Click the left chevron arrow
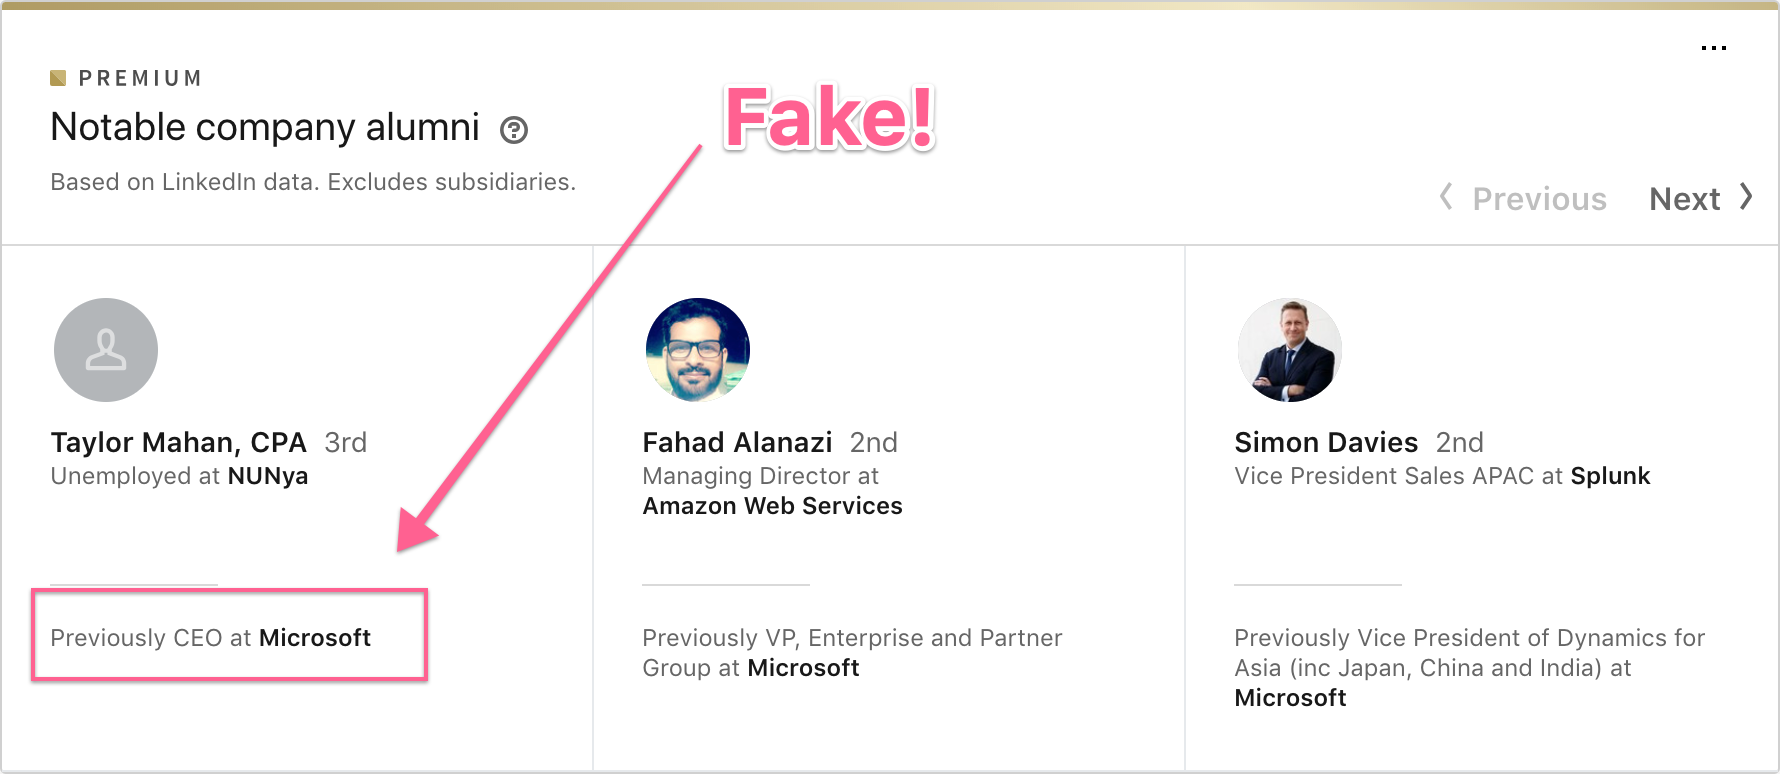Image resolution: width=1780 pixels, height=774 pixels. tap(1446, 197)
